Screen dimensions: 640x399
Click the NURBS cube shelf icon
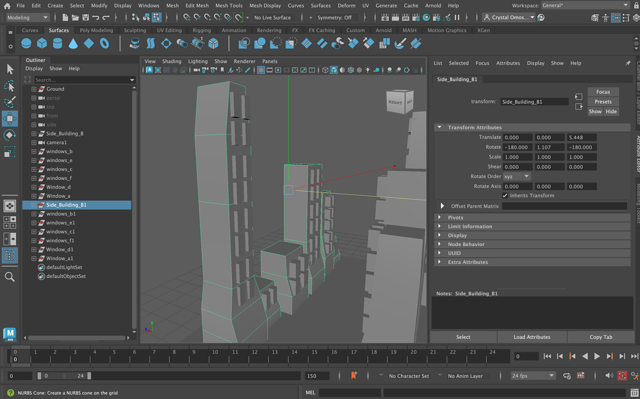pyautogui.click(x=42, y=43)
